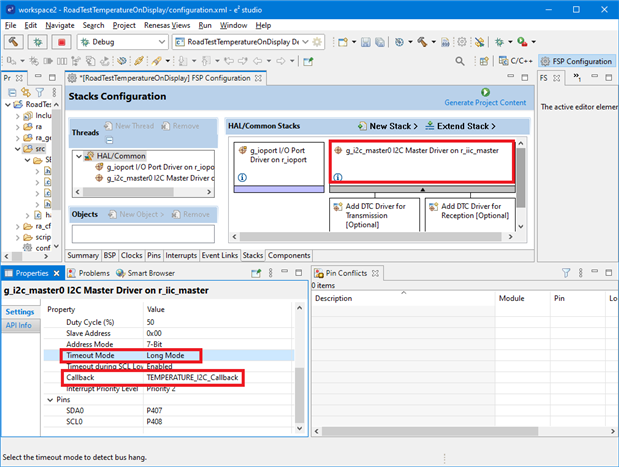Image resolution: width=619 pixels, height=467 pixels.
Task: Click the green Generate Project Content icon
Action: (486, 92)
